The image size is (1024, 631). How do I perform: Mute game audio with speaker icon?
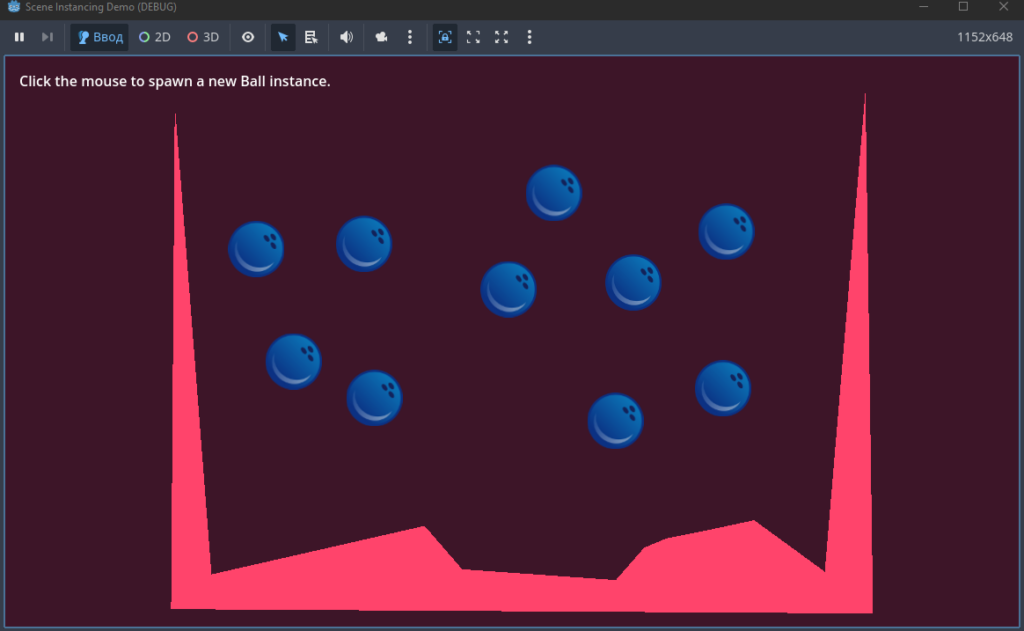346,37
